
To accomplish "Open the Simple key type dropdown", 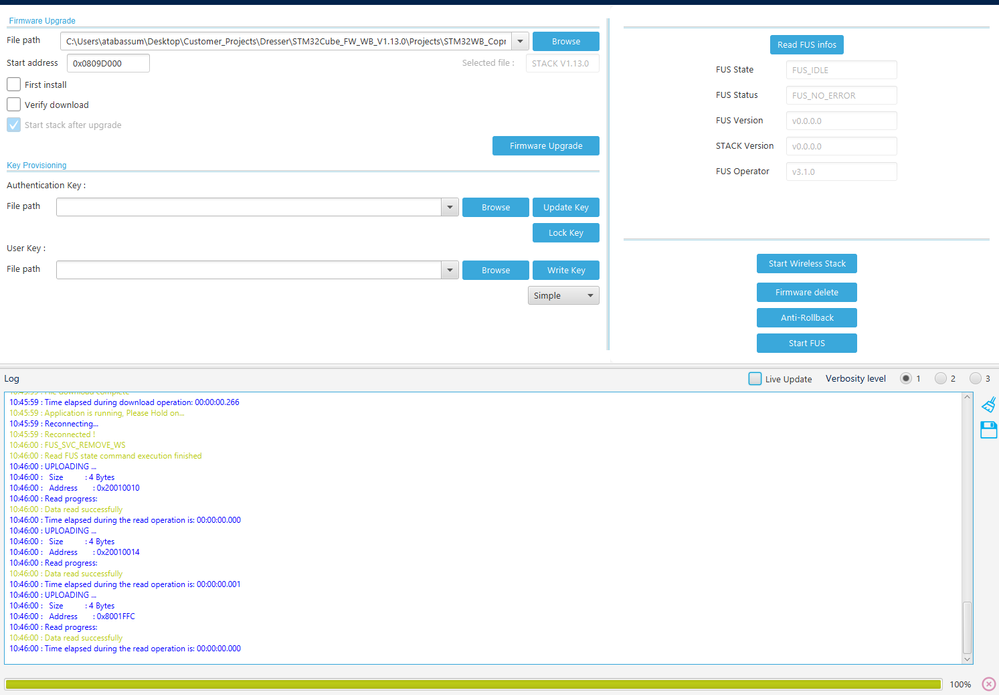I will 563,296.
